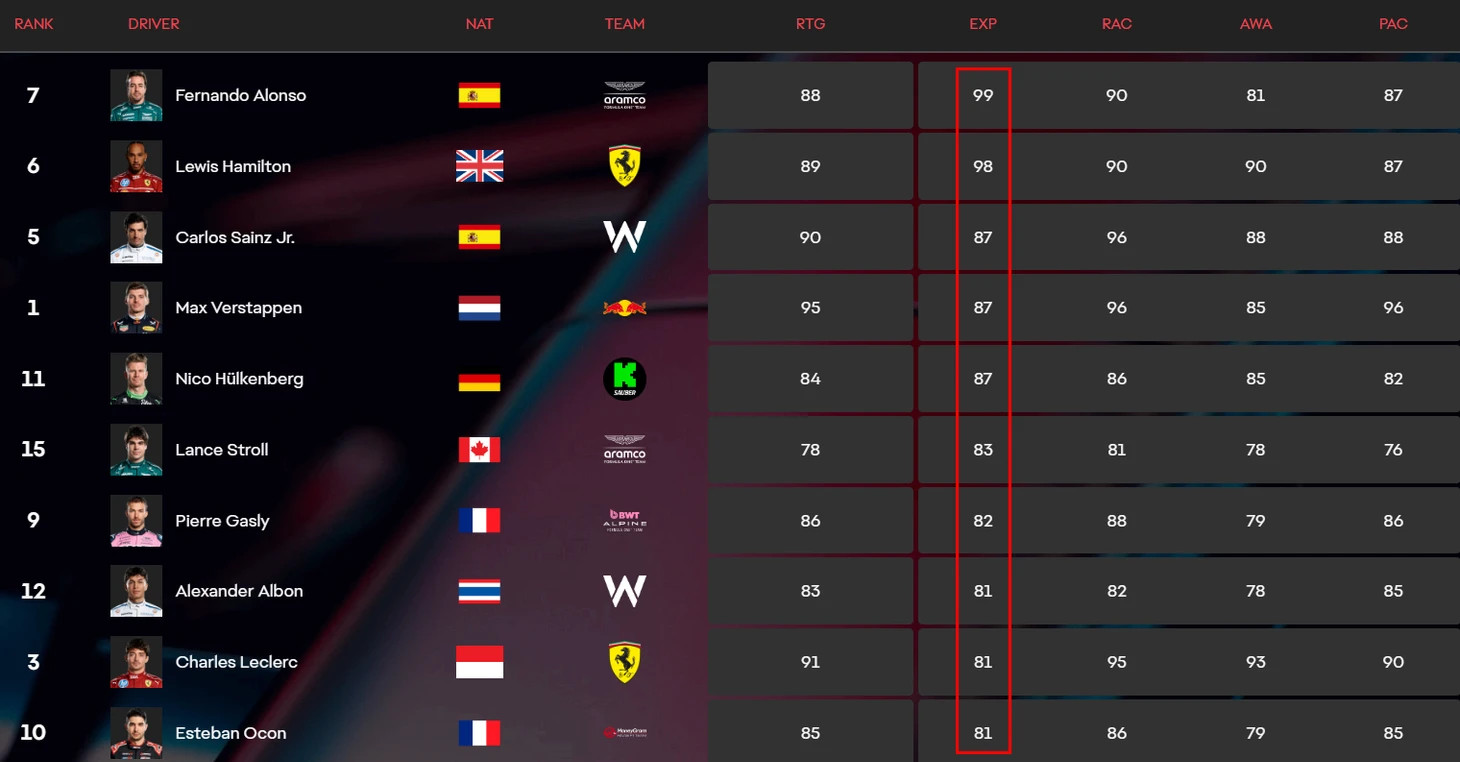Click Nico Hülkenberg's driver portrait
Image resolution: width=1460 pixels, height=762 pixels.
point(136,379)
